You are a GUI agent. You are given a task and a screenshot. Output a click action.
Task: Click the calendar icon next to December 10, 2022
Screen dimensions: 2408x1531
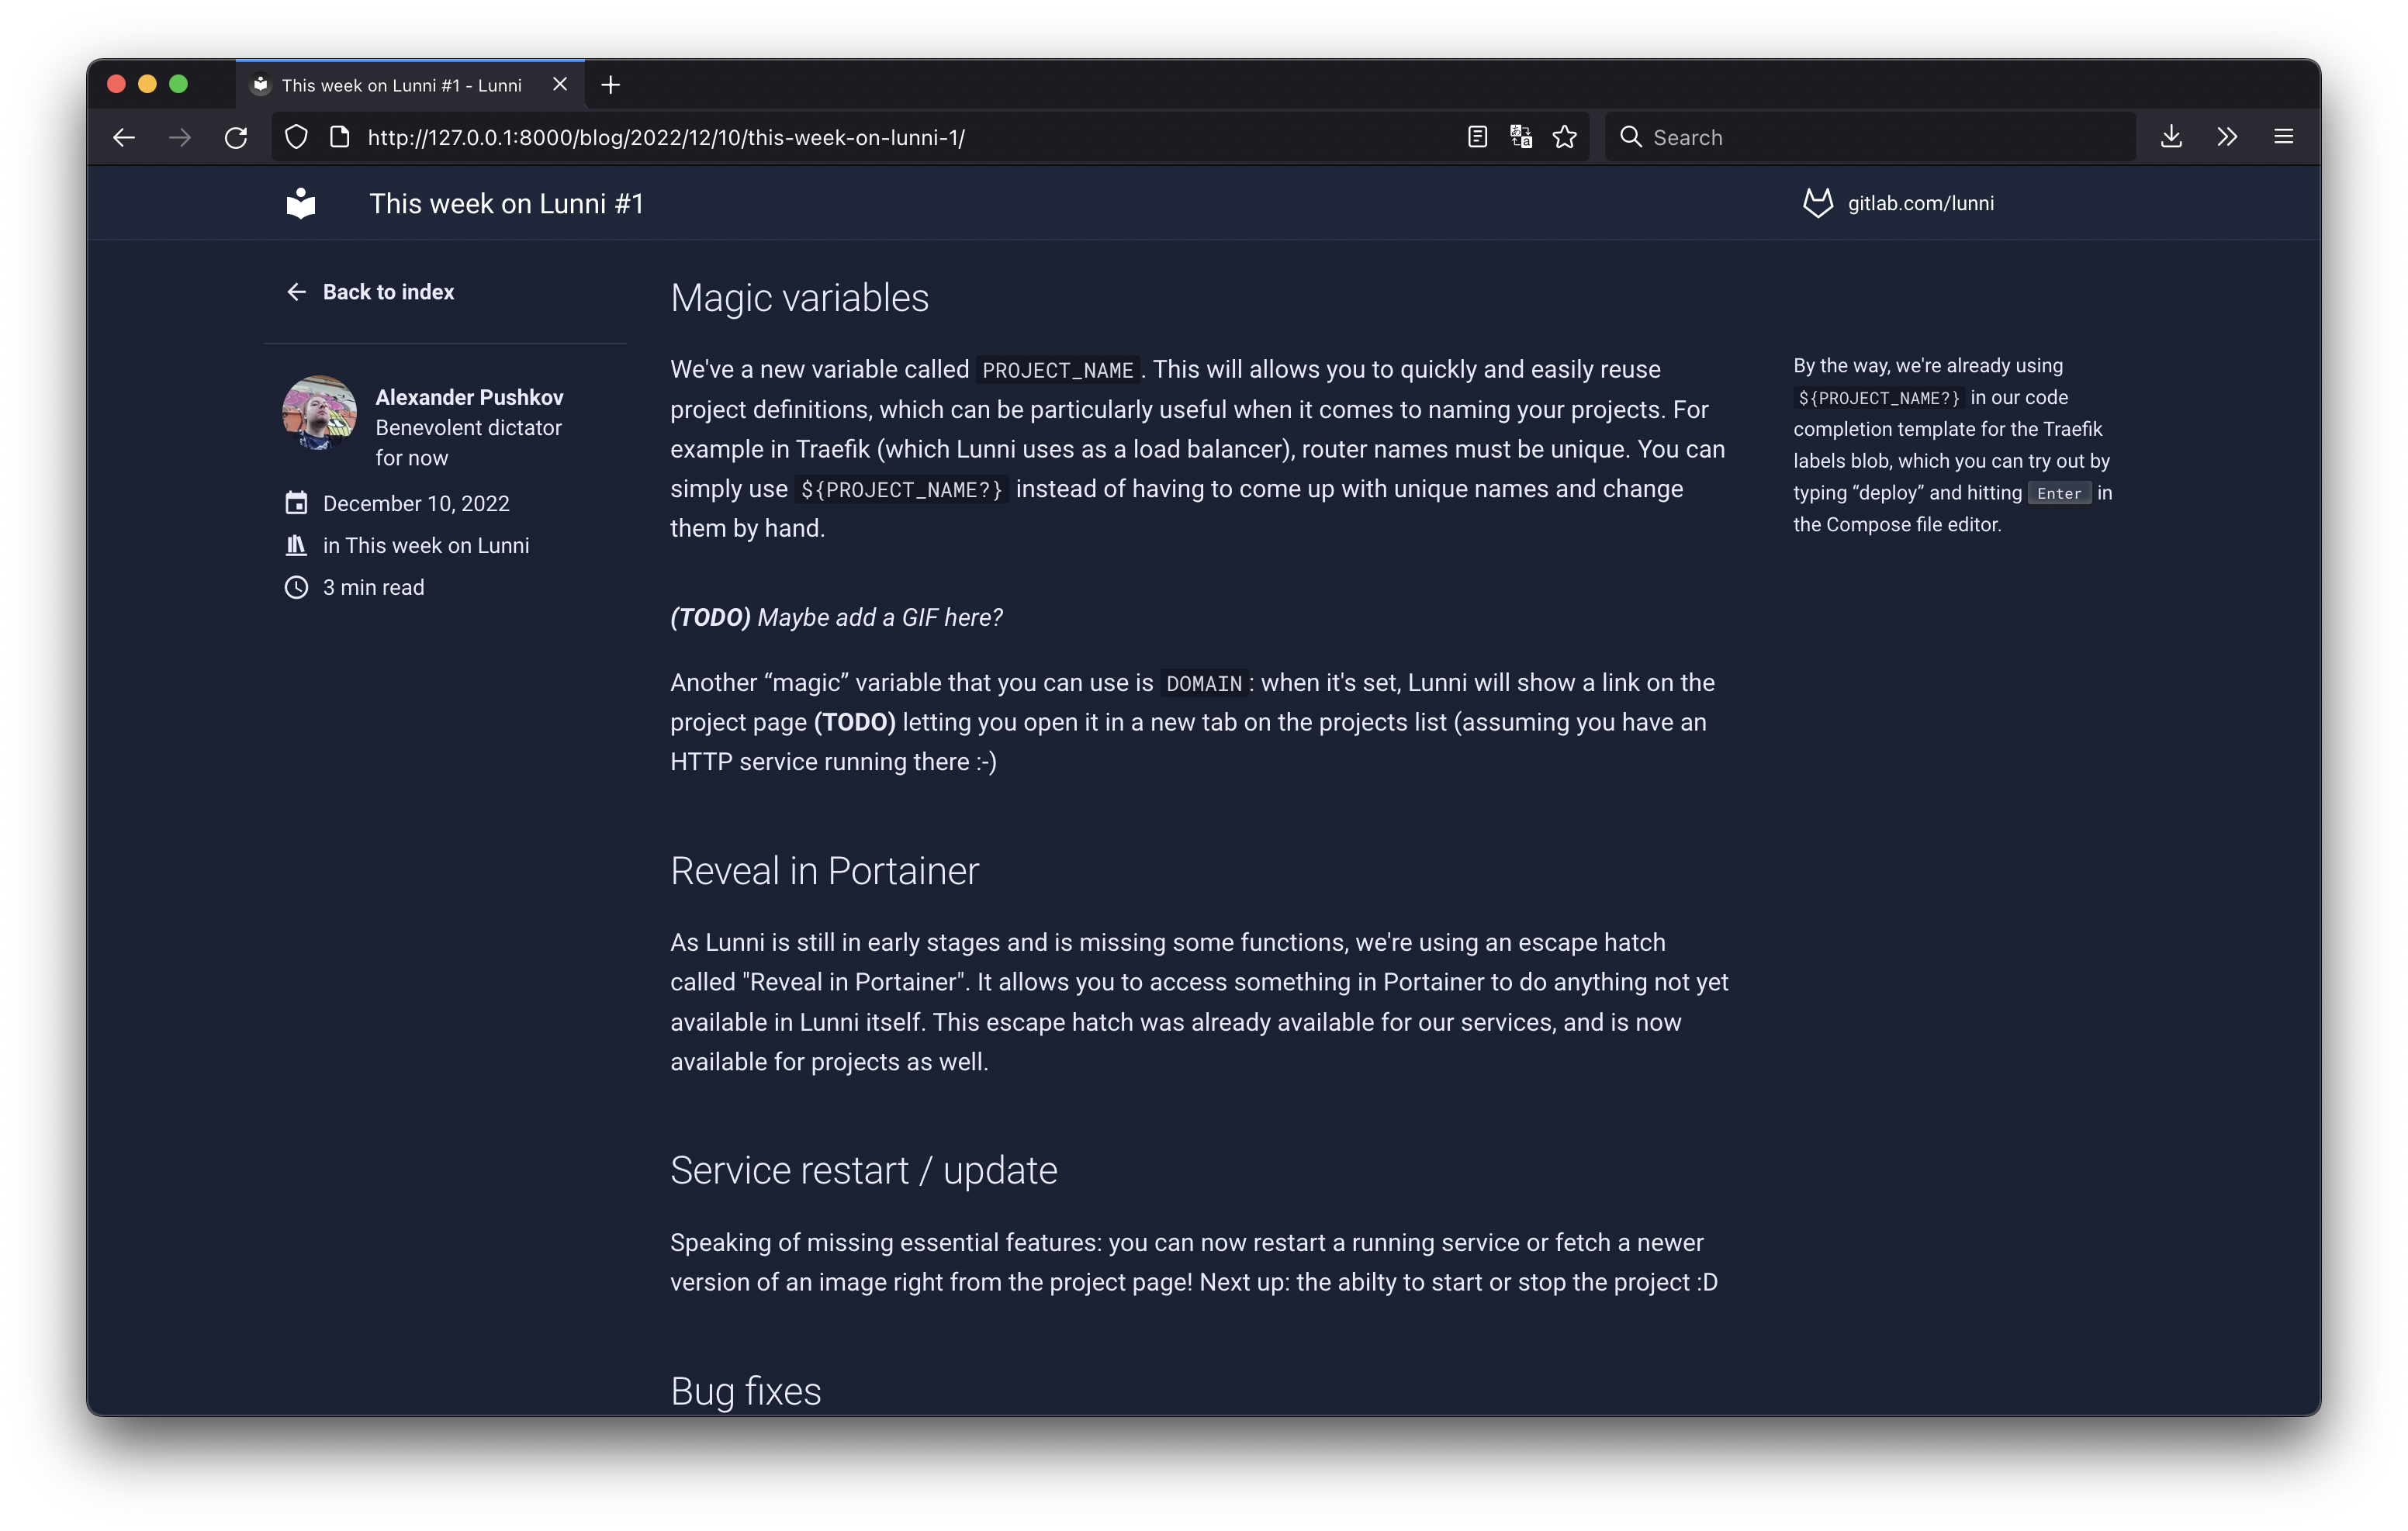pyautogui.click(x=296, y=503)
